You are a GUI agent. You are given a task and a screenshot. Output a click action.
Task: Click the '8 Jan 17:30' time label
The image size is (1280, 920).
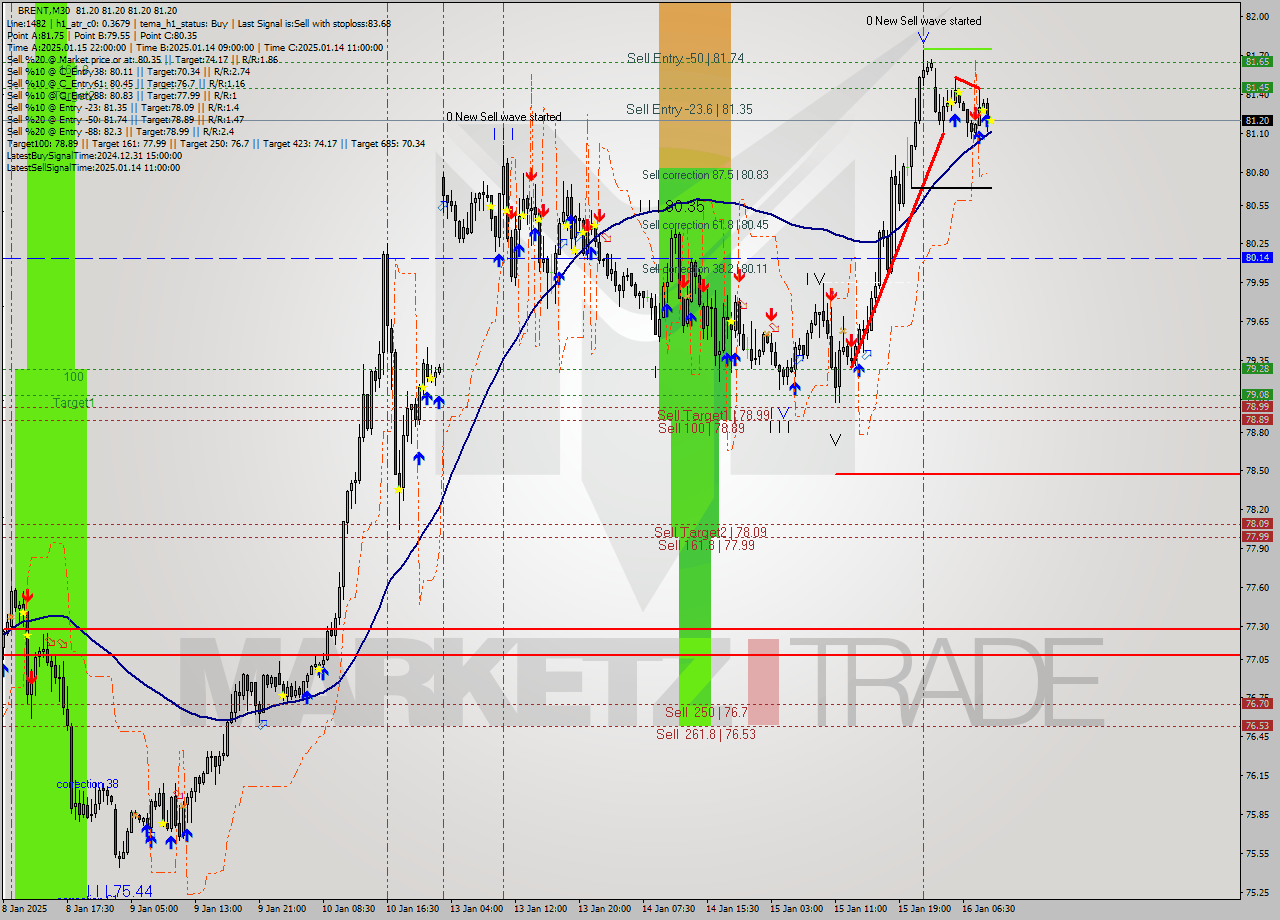[89, 909]
